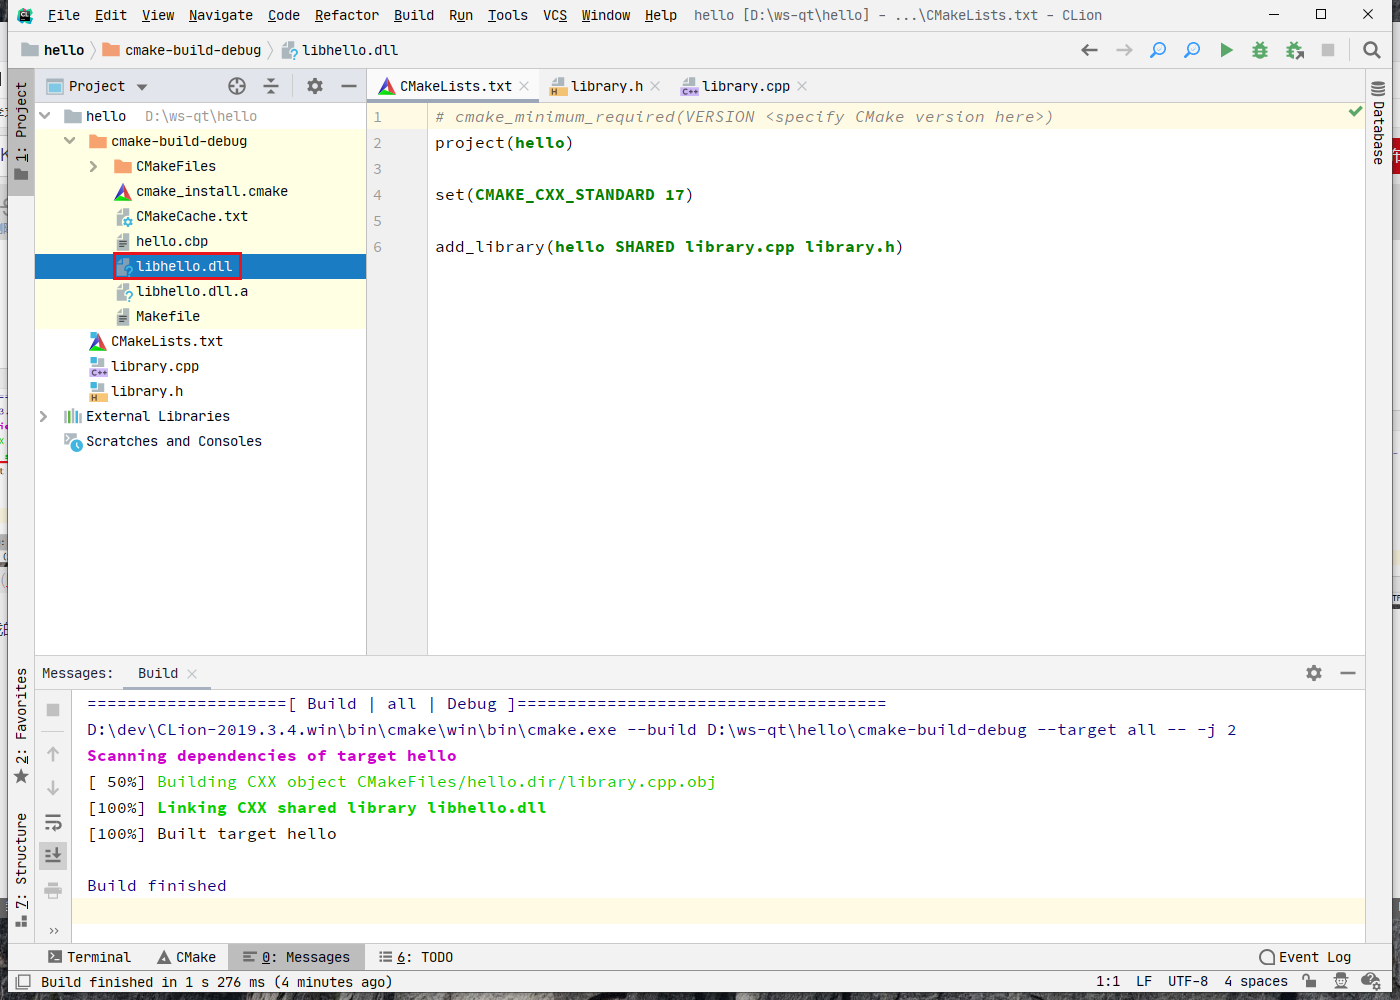1400x1000 pixels.
Task: Open the line separator LF selector
Action: pos(1144,982)
